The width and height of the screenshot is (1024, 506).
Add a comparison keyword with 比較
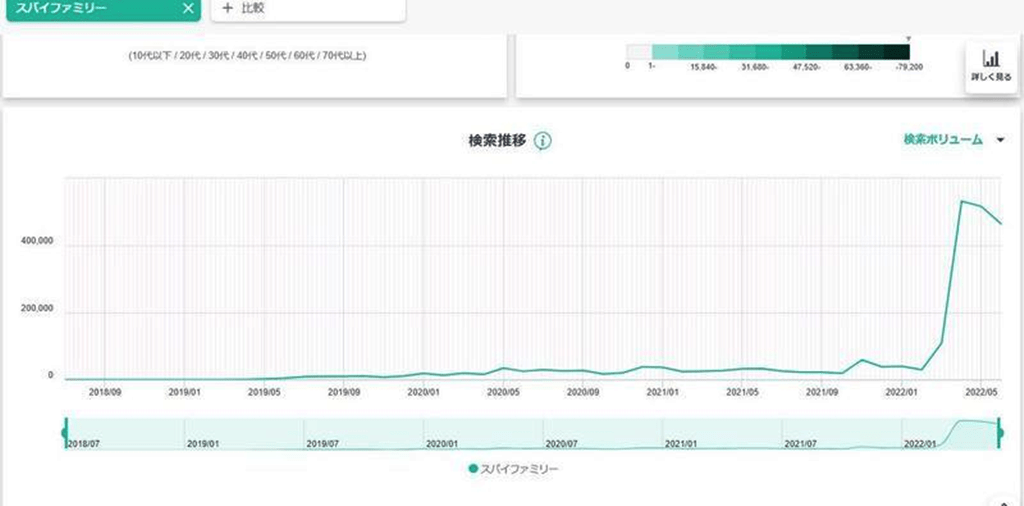coord(308,8)
